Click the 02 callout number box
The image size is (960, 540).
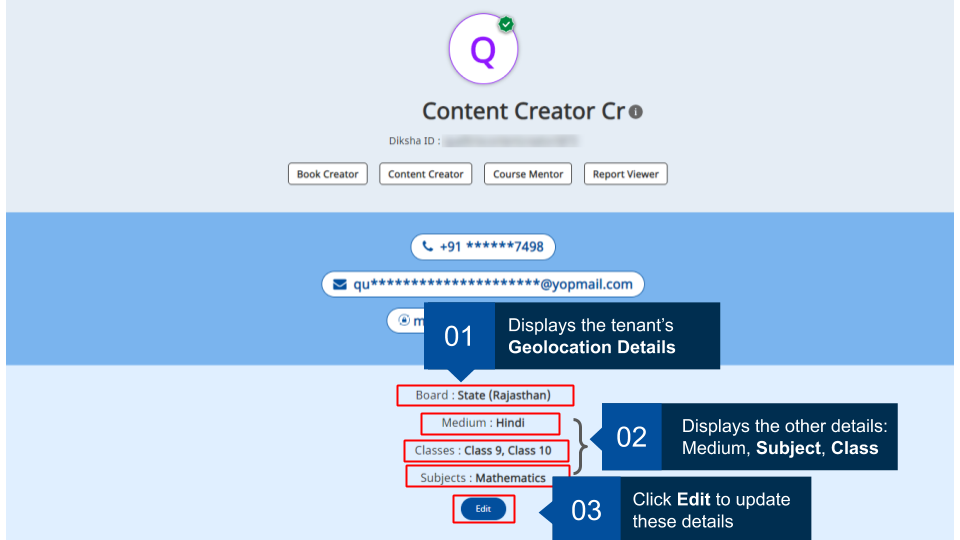click(x=631, y=436)
